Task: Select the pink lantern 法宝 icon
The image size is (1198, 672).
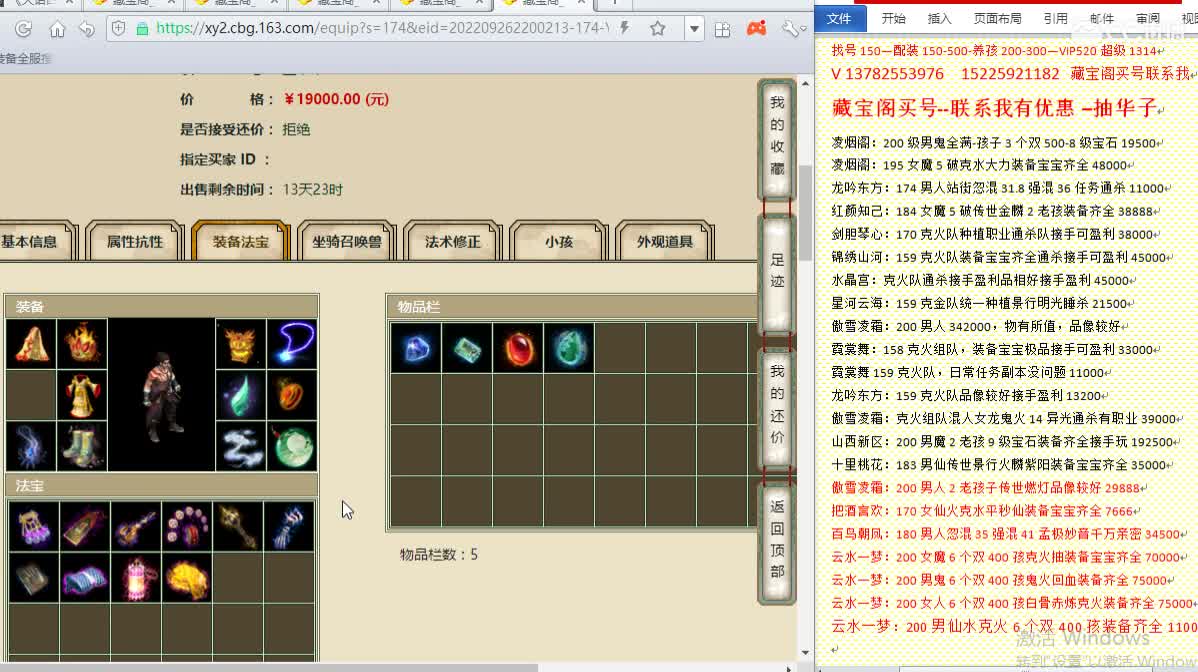Action: click(x=136, y=578)
